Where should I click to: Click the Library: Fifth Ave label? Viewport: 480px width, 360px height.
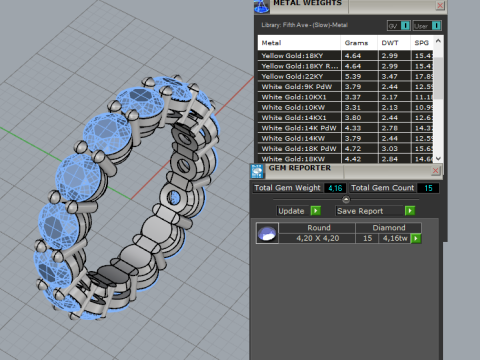304,25
